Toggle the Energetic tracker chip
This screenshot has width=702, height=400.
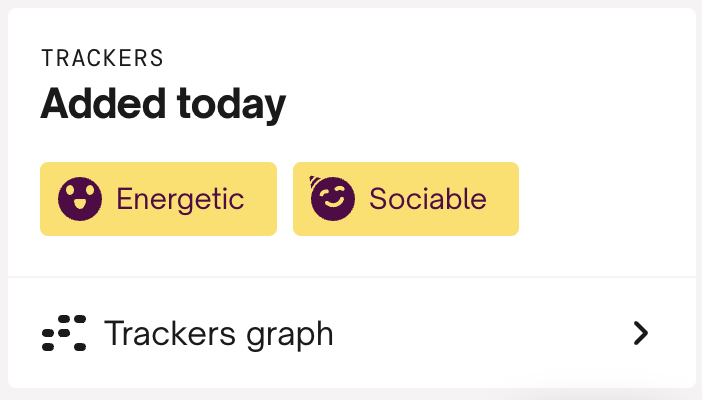tap(158, 199)
